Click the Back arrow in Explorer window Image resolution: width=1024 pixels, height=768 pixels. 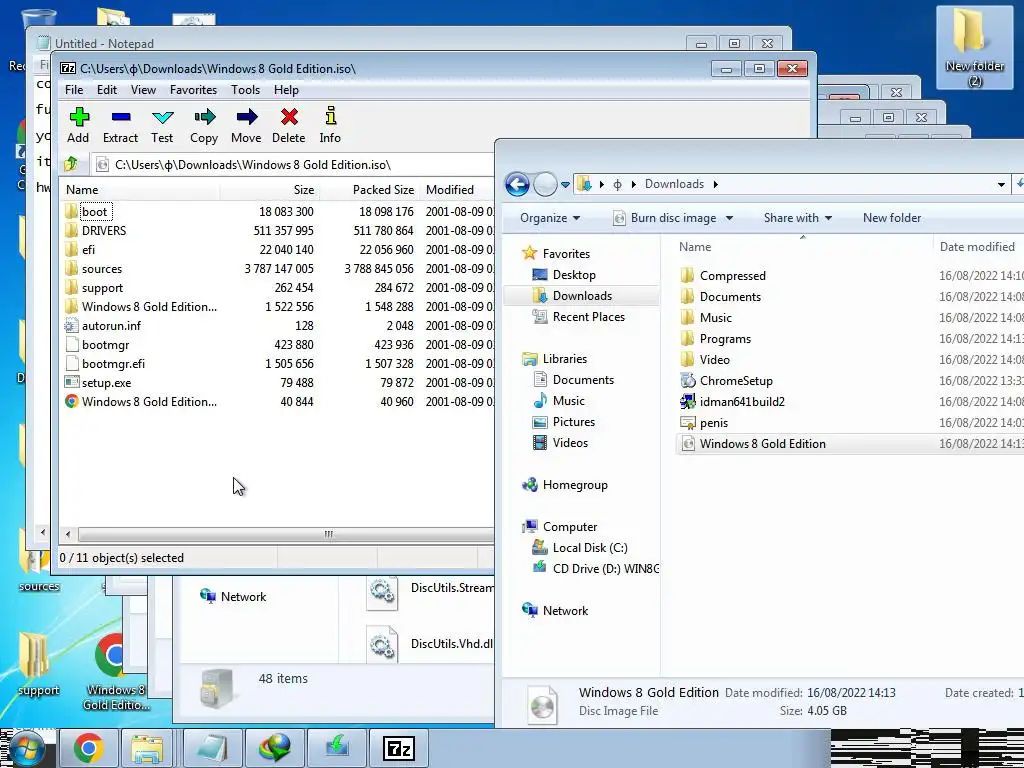pyautogui.click(x=517, y=184)
